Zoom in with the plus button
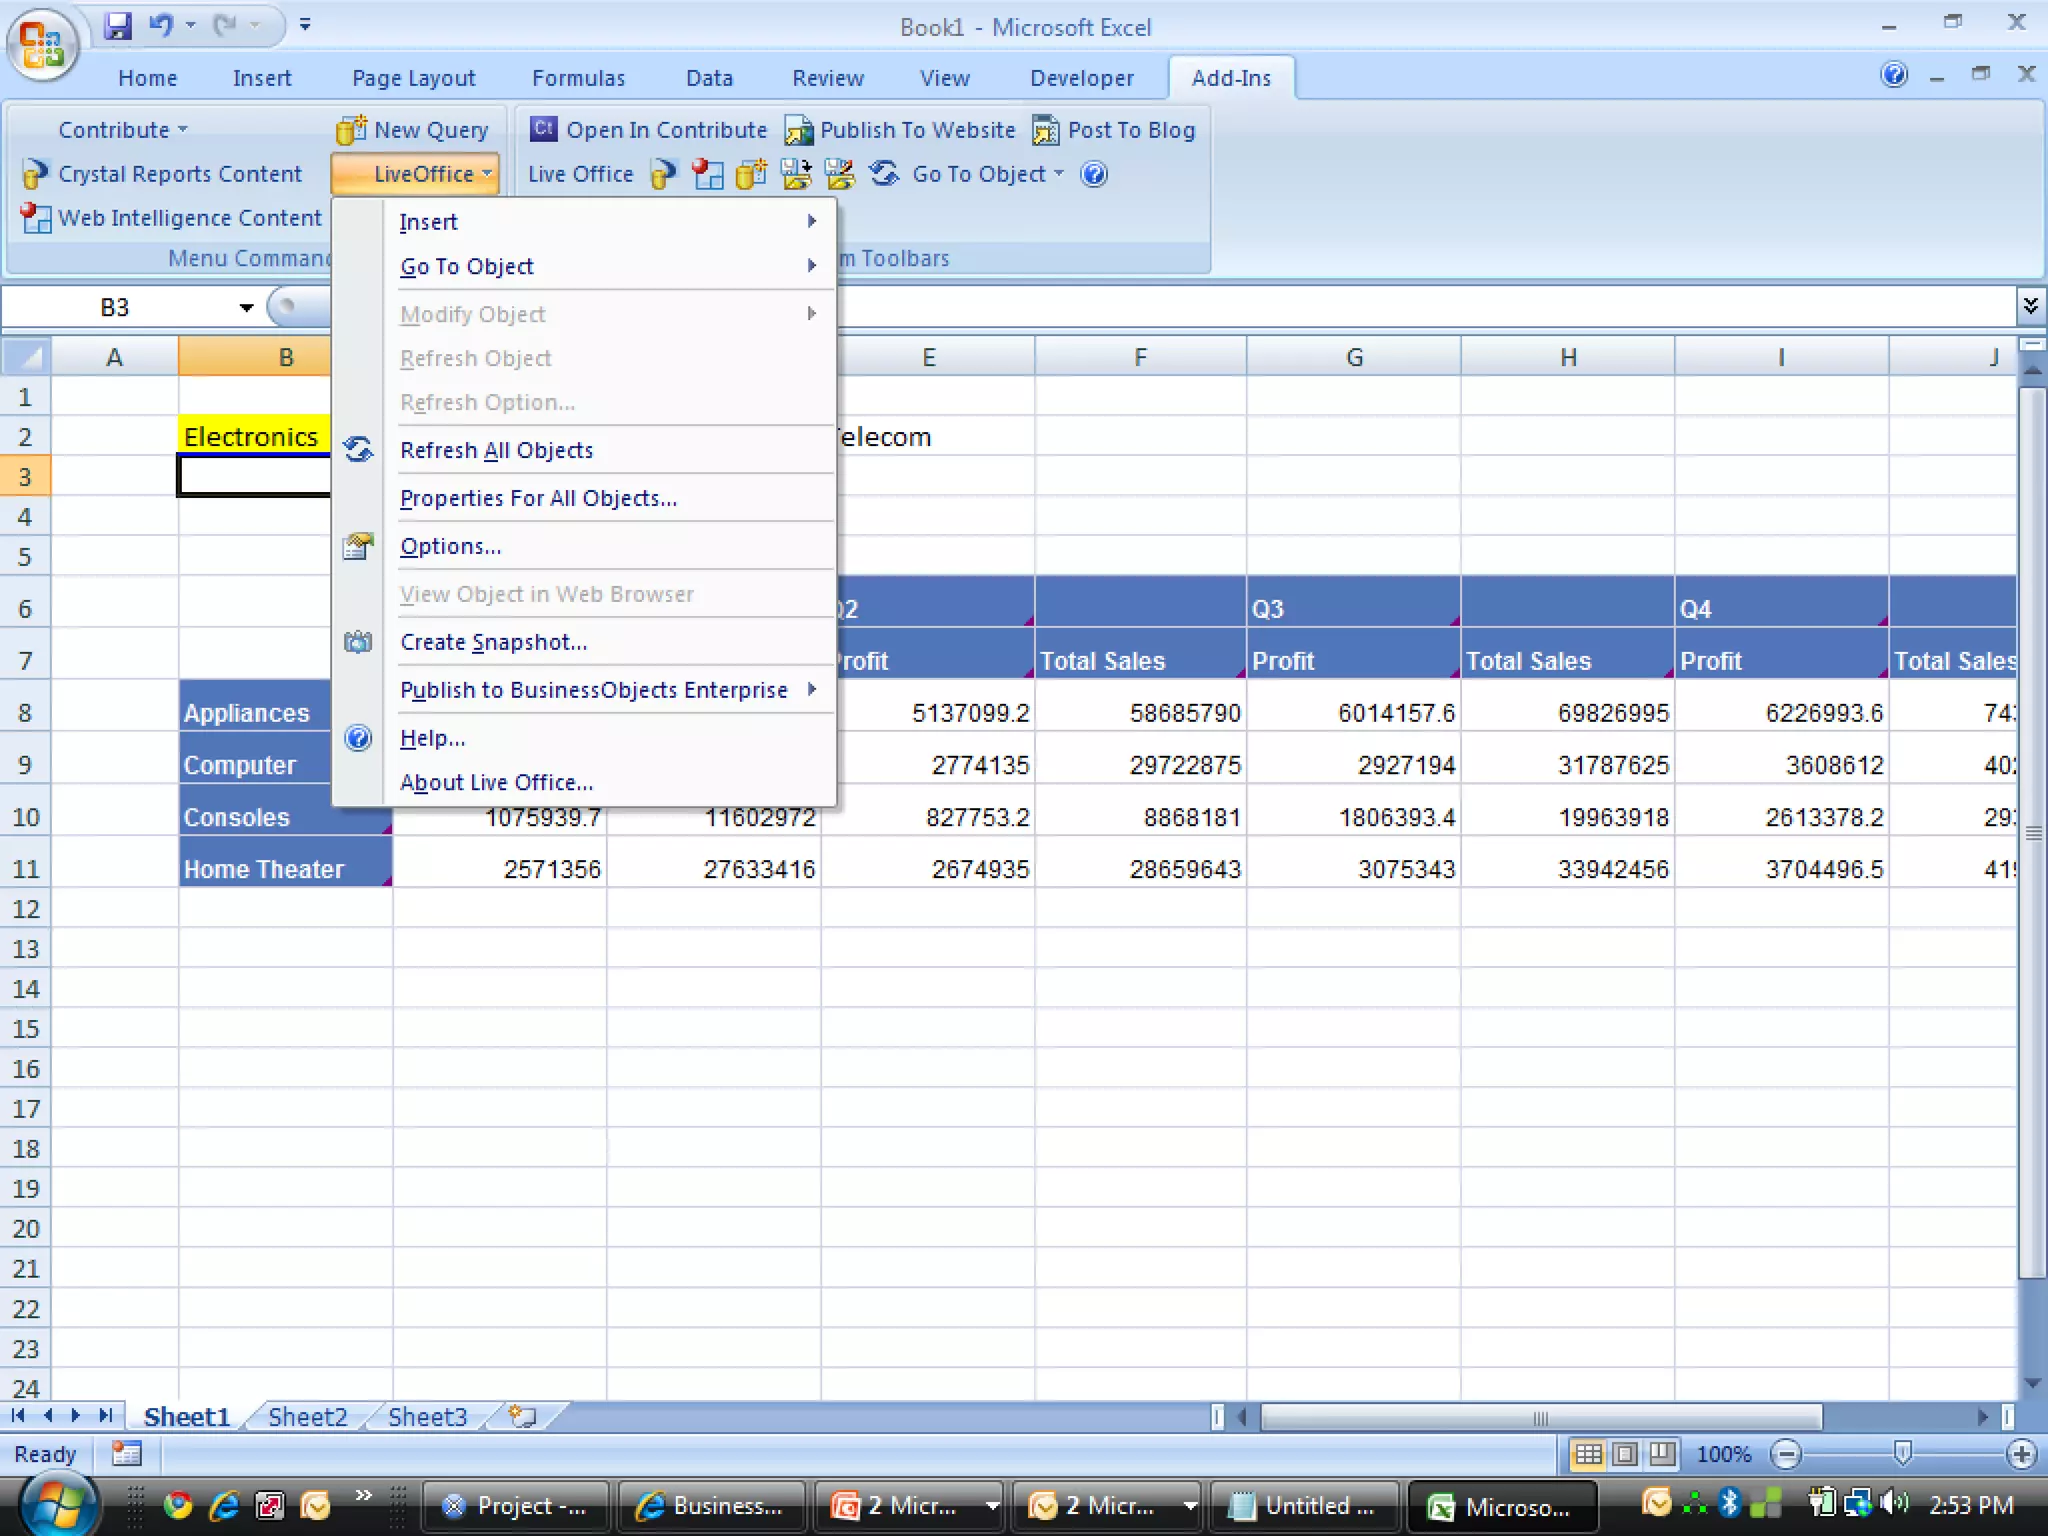 pos(2021,1454)
